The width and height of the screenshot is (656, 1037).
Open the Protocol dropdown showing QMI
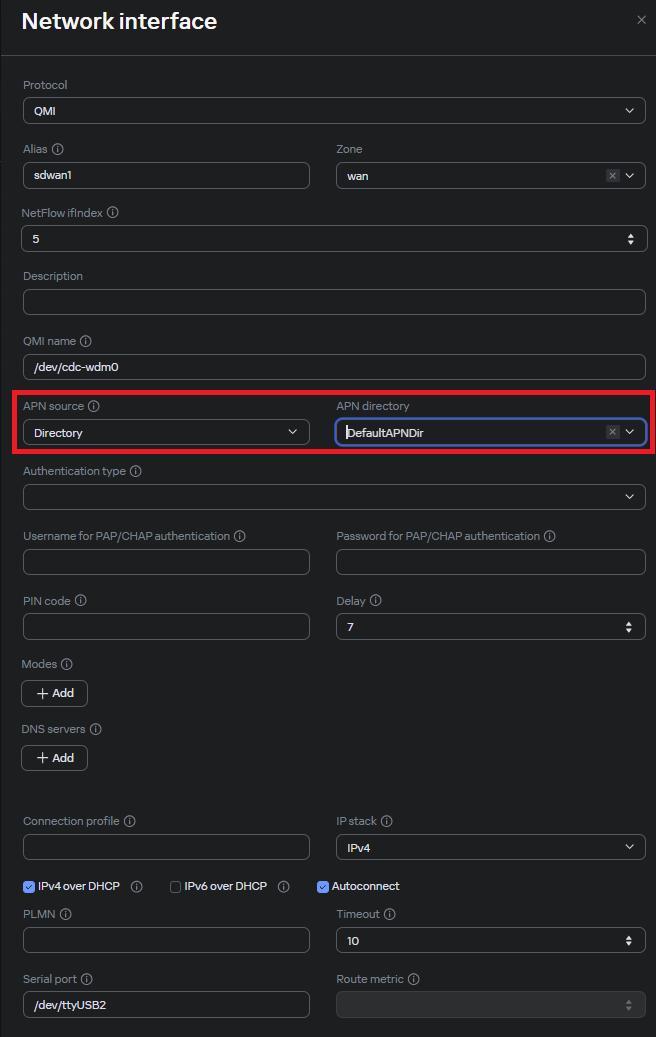click(x=334, y=111)
